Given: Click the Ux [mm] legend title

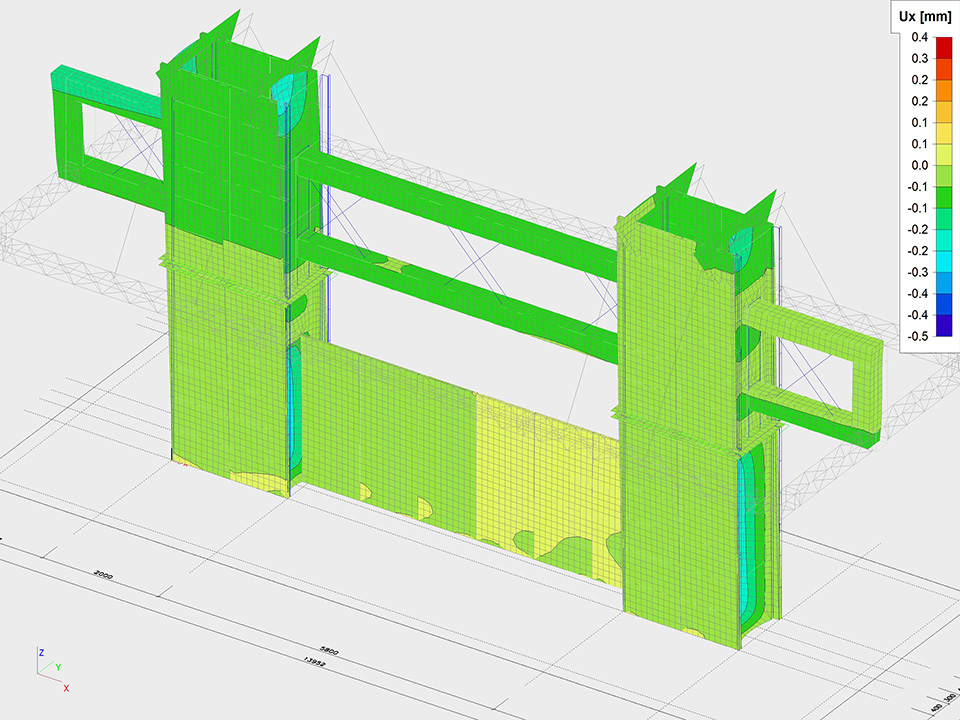Looking at the screenshot, I should pos(922,14).
